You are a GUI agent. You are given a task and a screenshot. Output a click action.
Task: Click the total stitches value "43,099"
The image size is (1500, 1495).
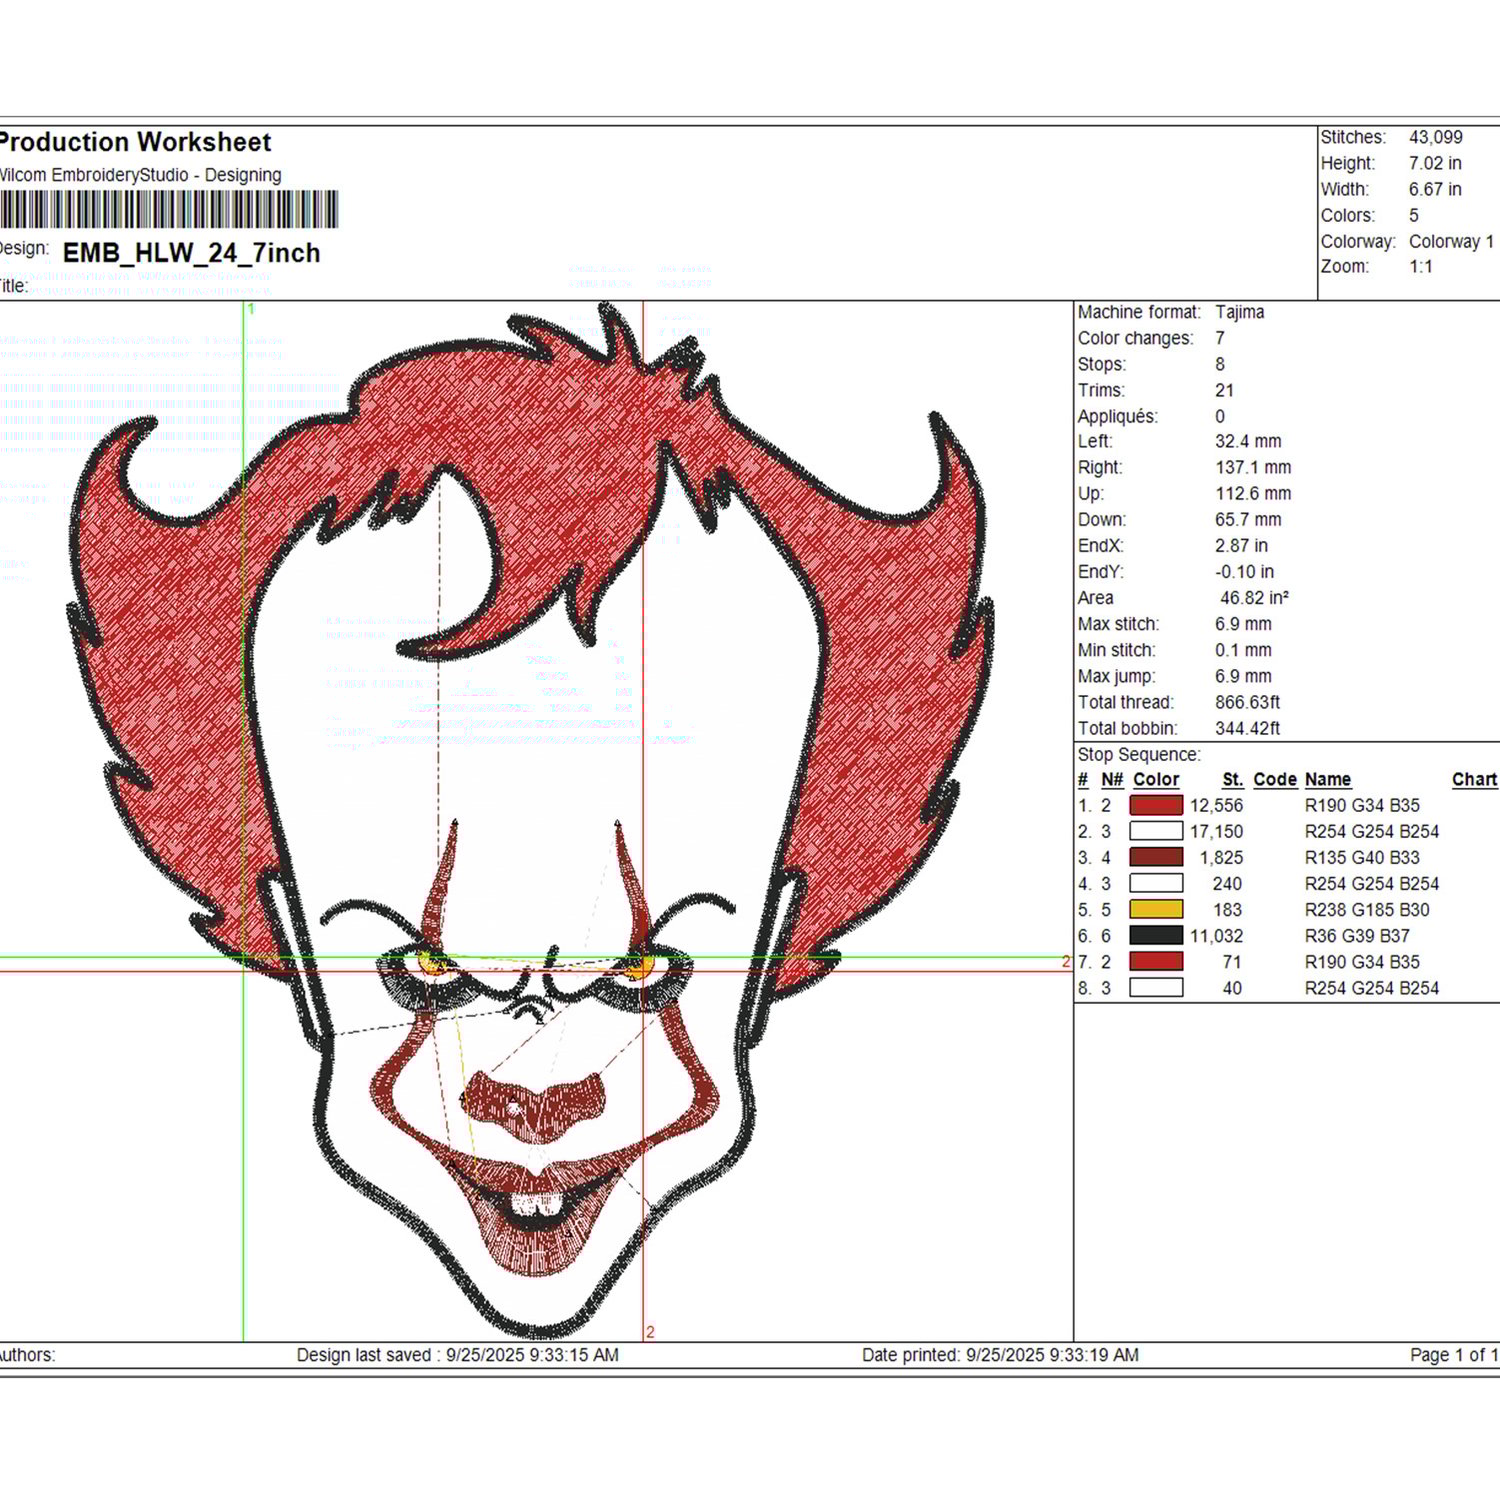1436,137
